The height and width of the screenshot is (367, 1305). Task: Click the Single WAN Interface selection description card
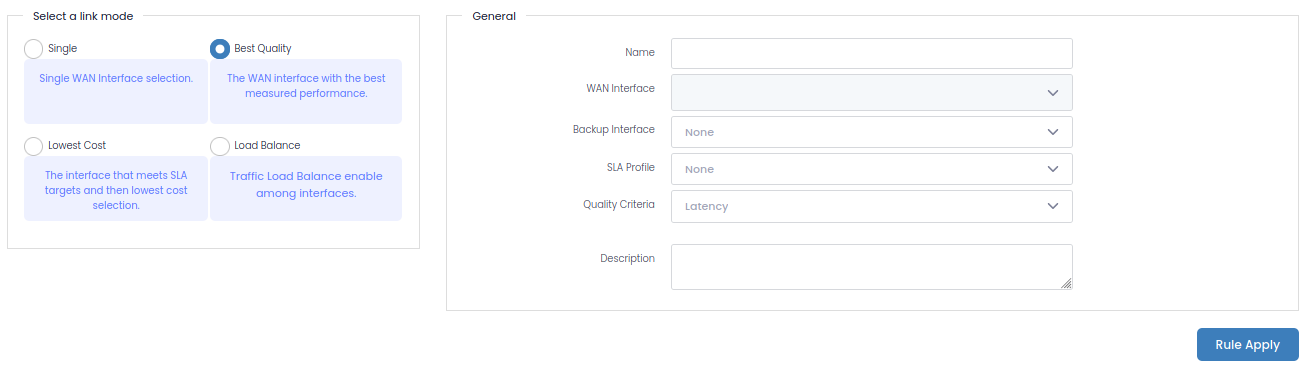pyautogui.click(x=116, y=91)
